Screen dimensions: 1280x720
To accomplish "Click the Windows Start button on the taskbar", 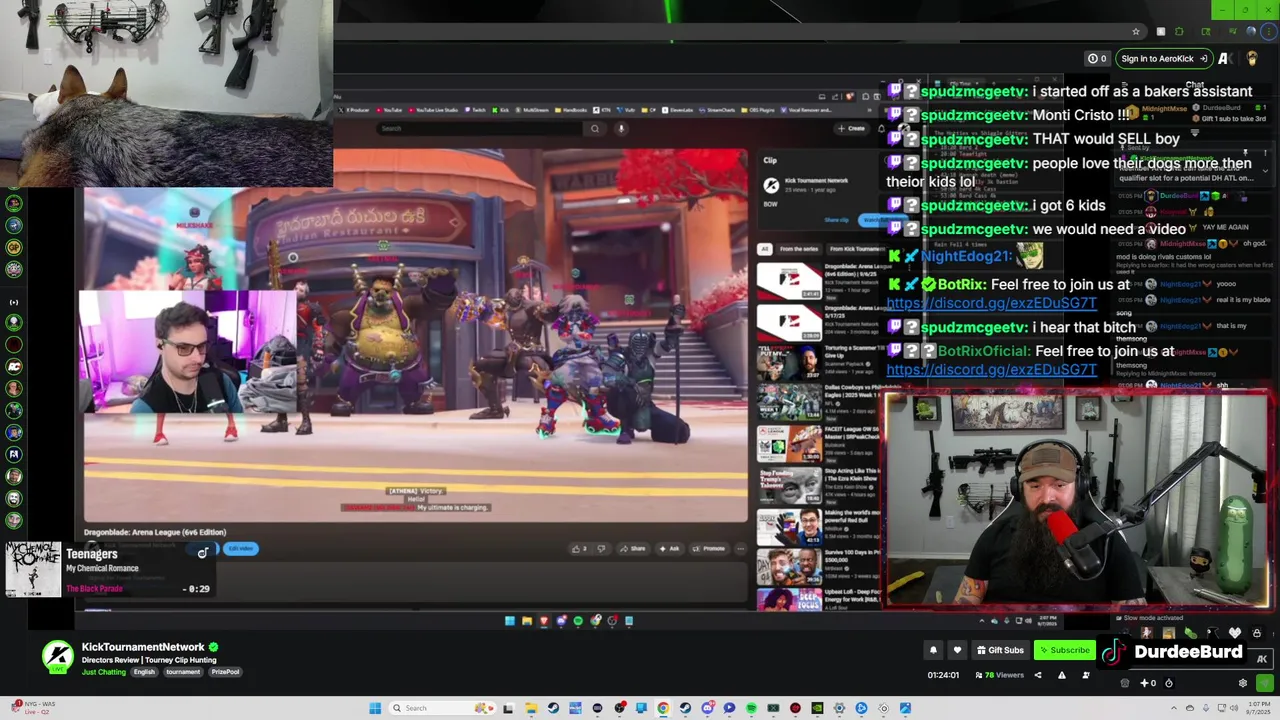I will (x=375, y=708).
